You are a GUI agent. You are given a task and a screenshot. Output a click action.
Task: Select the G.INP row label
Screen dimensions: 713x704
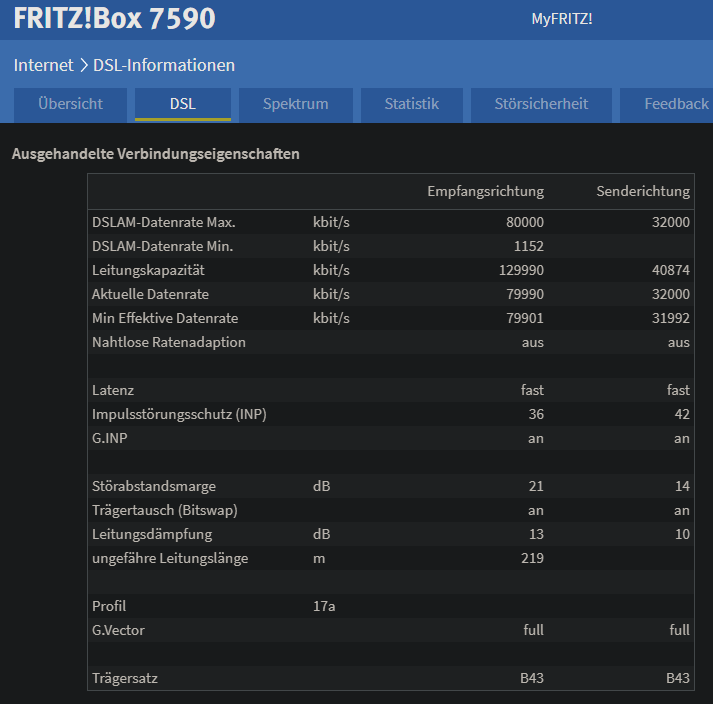coord(110,438)
